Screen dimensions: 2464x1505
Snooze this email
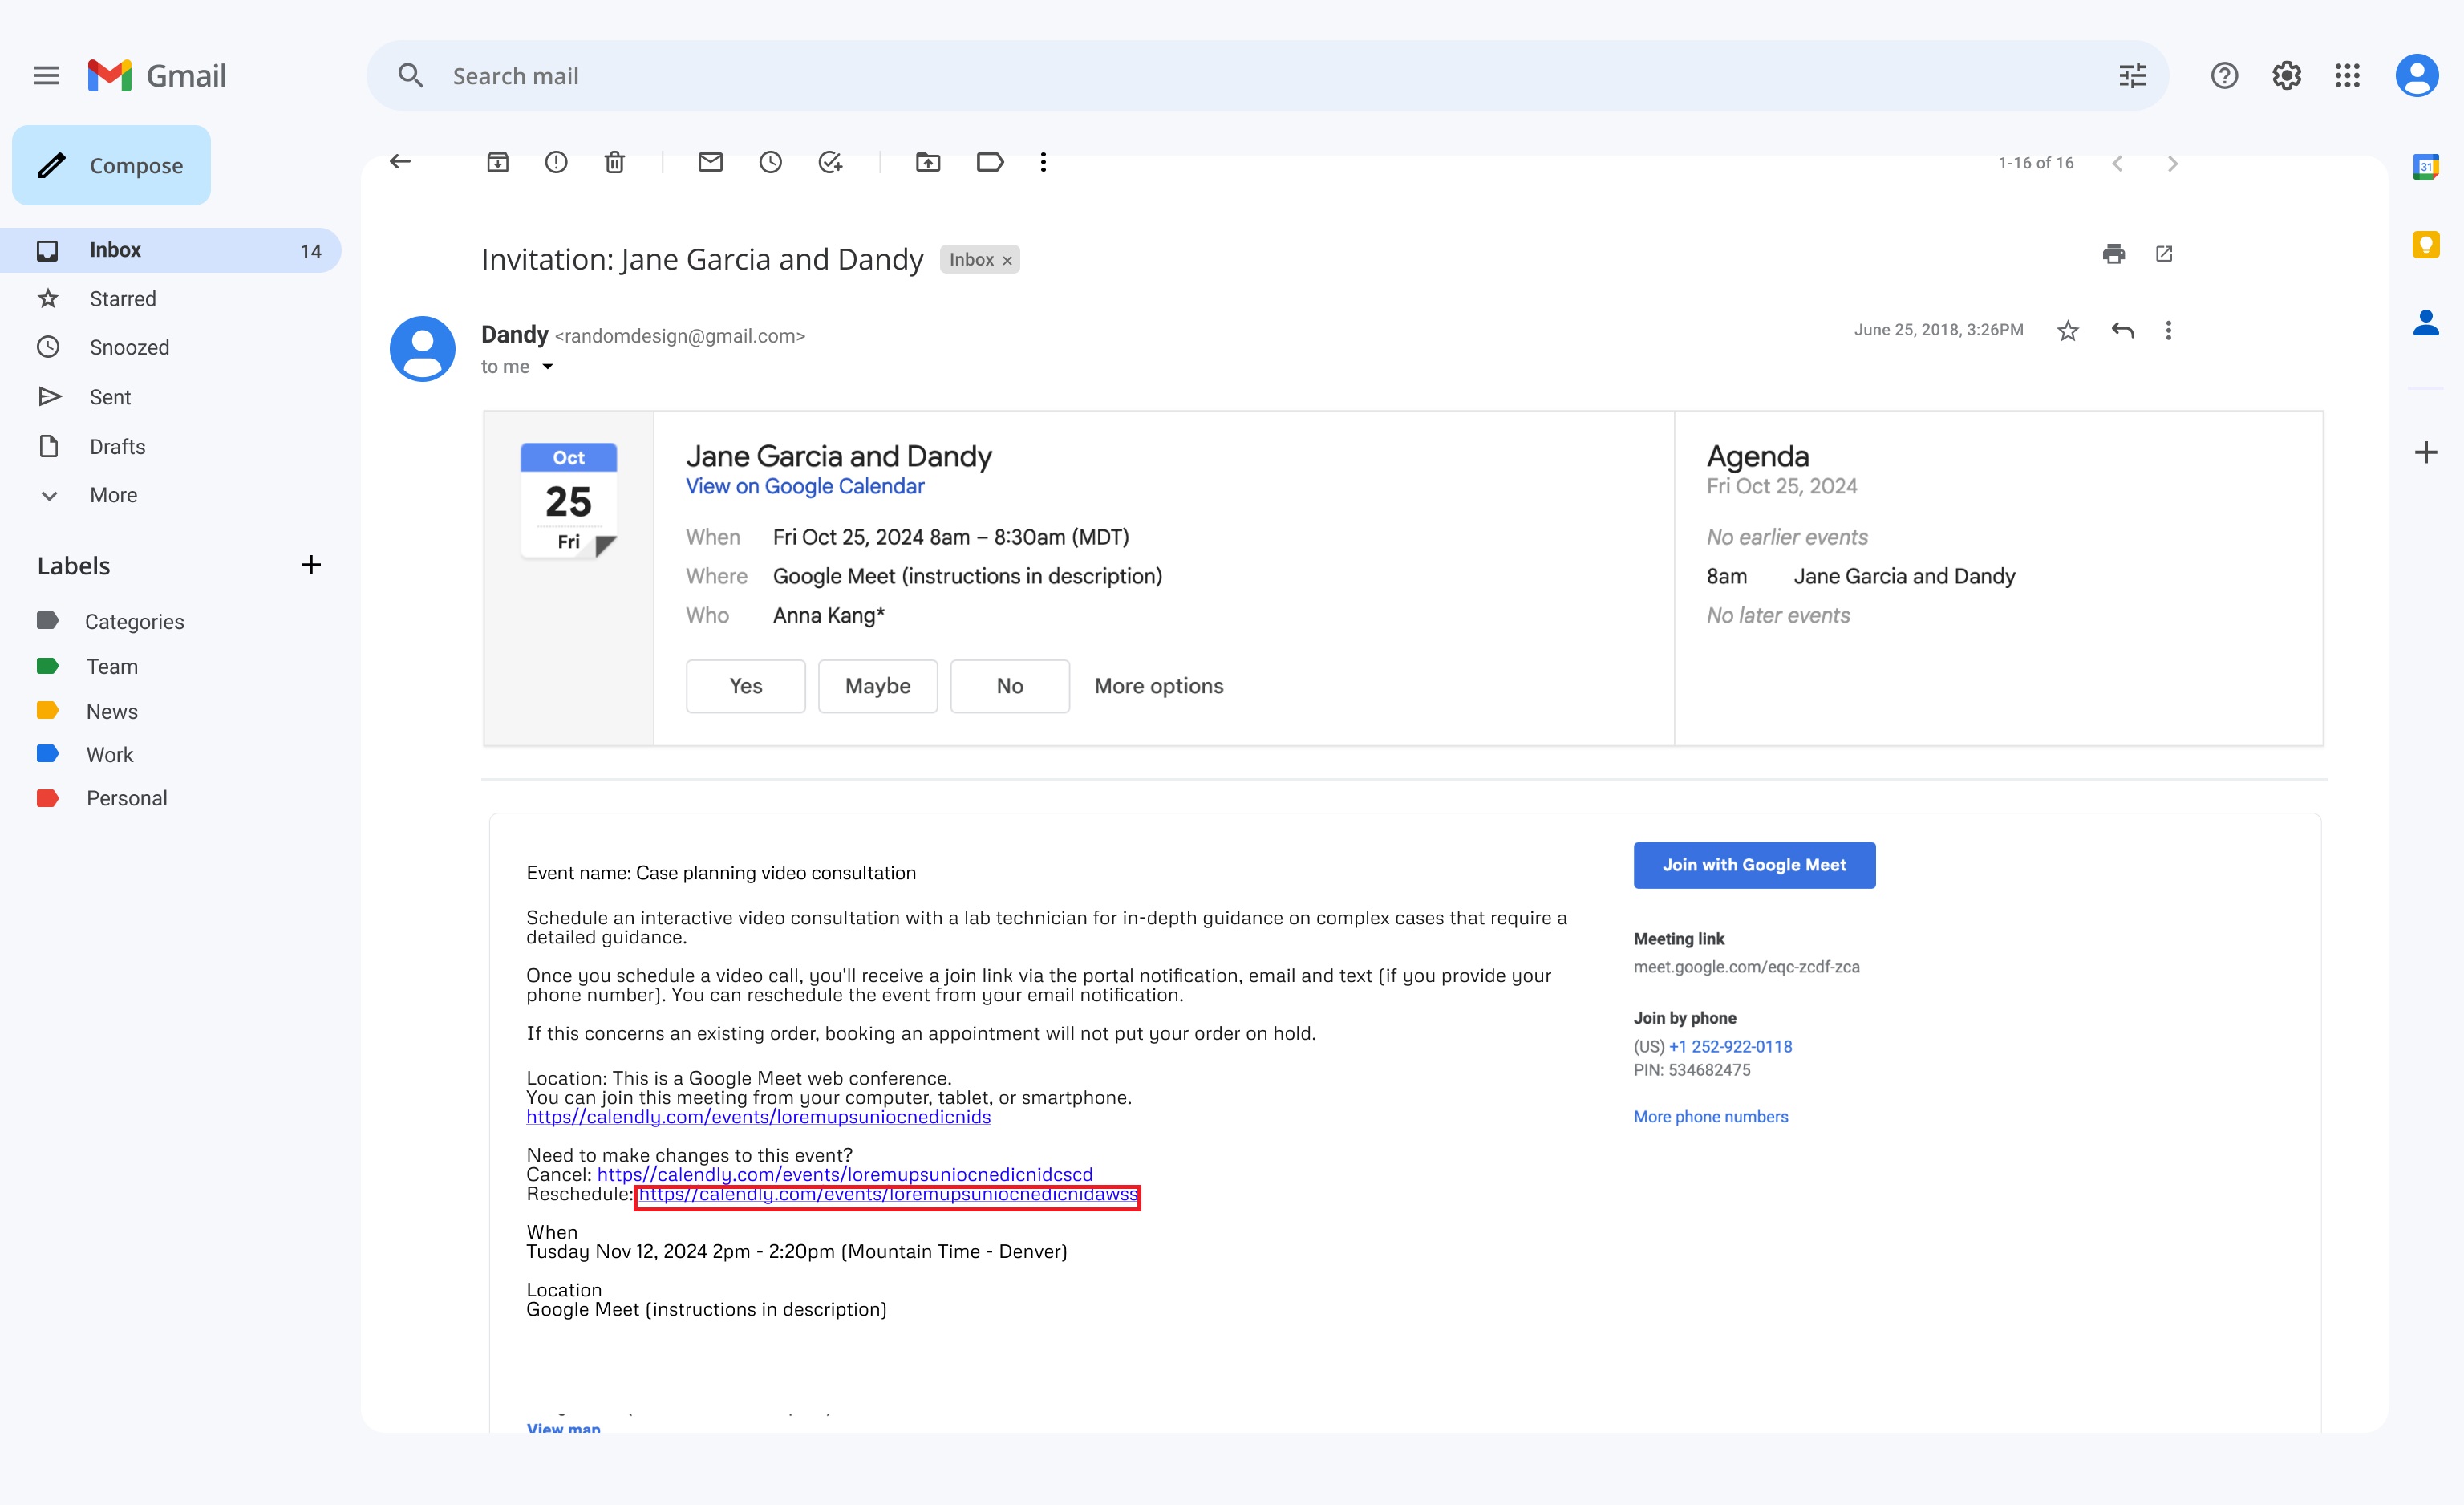[x=770, y=162]
